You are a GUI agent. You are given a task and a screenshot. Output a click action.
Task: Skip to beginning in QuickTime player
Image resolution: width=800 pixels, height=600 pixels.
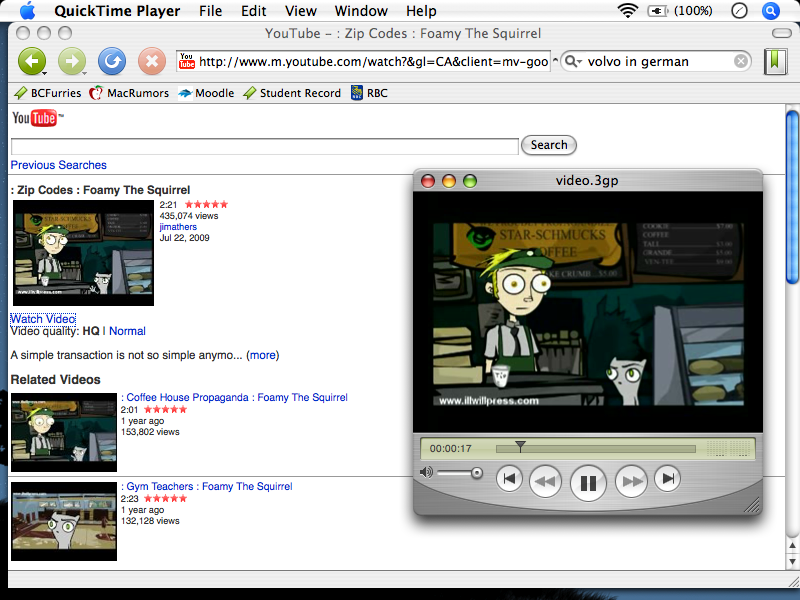click(x=509, y=479)
